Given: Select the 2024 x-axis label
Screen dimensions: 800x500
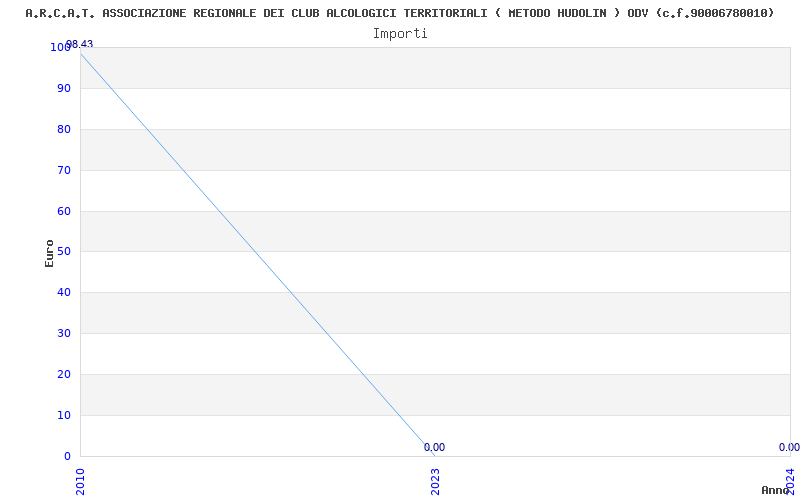Looking at the screenshot, I should tap(790, 482).
